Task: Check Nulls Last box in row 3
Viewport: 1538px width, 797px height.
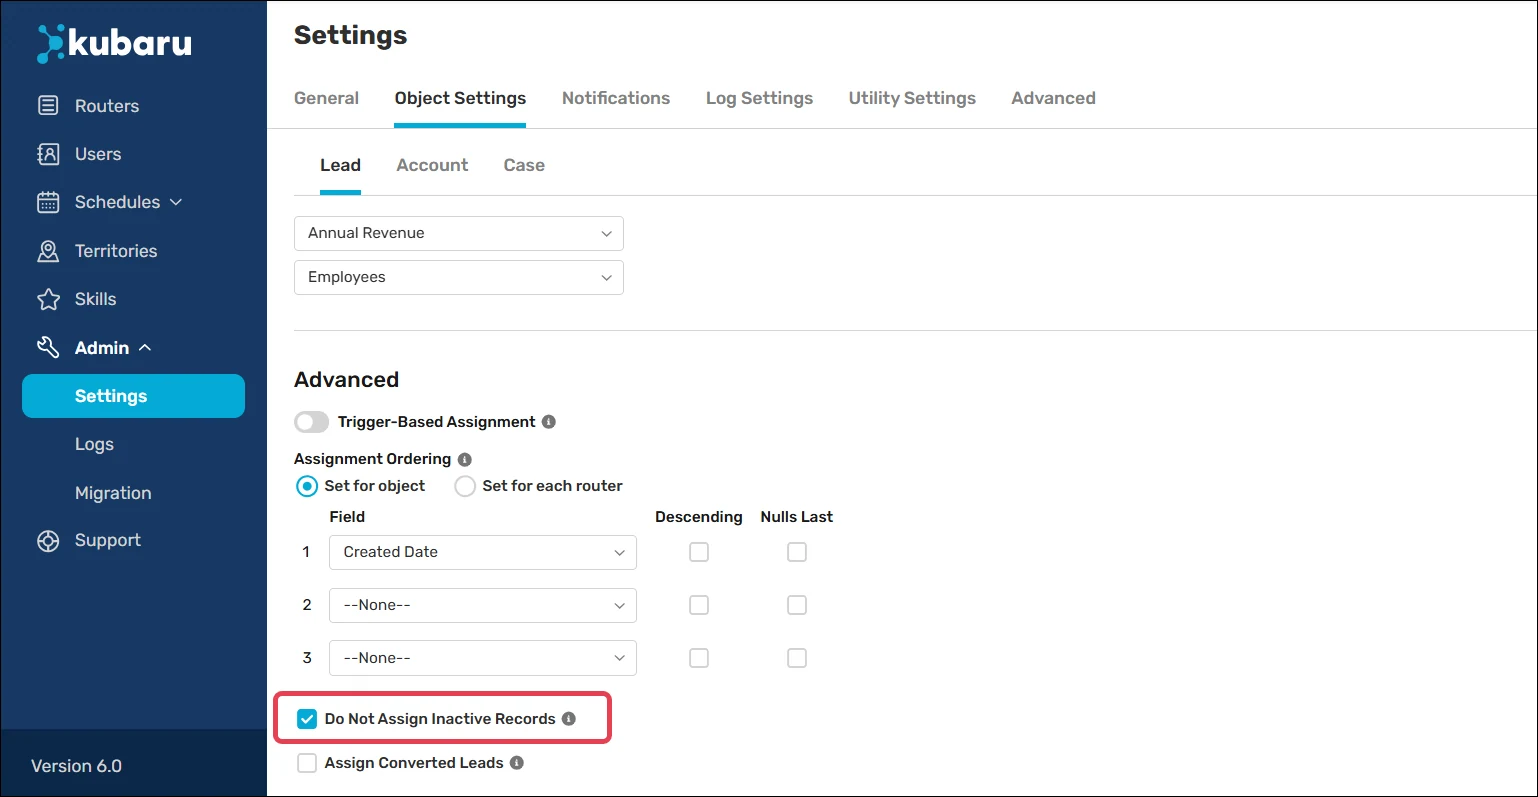Action: tap(797, 658)
